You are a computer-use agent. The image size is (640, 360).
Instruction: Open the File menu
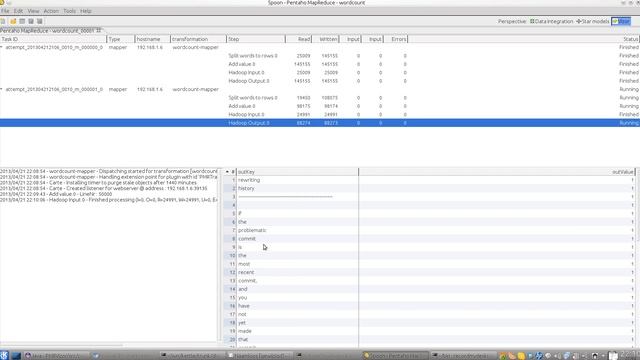(5, 11)
